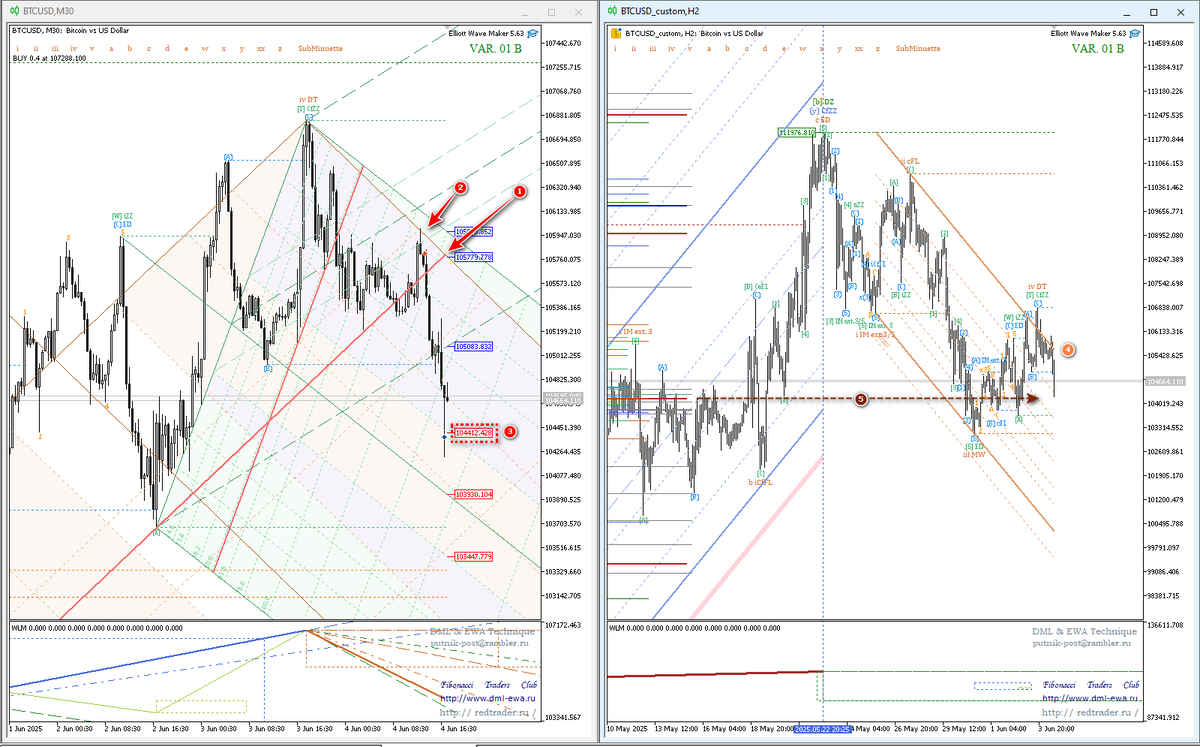
Task: Click the graduation cap icon in the H2 chart
Action: (x=1135, y=33)
